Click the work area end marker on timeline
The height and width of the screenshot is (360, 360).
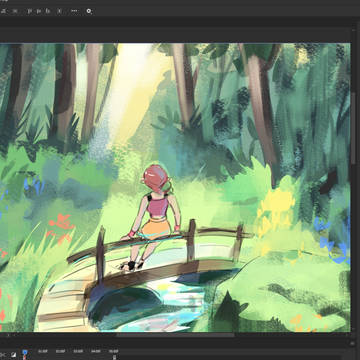tap(114, 357)
